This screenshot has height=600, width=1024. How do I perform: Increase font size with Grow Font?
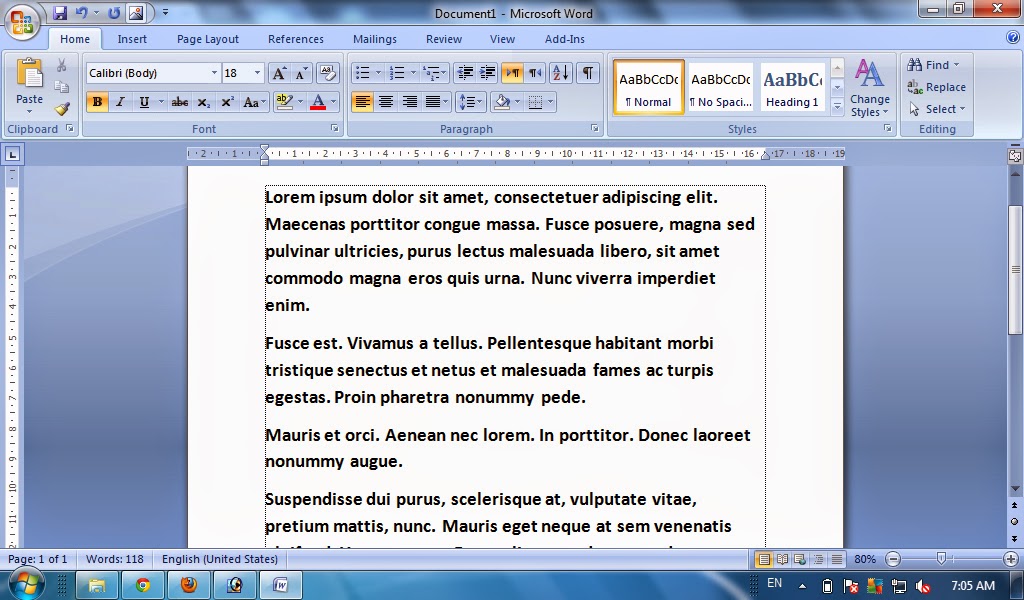(x=280, y=72)
